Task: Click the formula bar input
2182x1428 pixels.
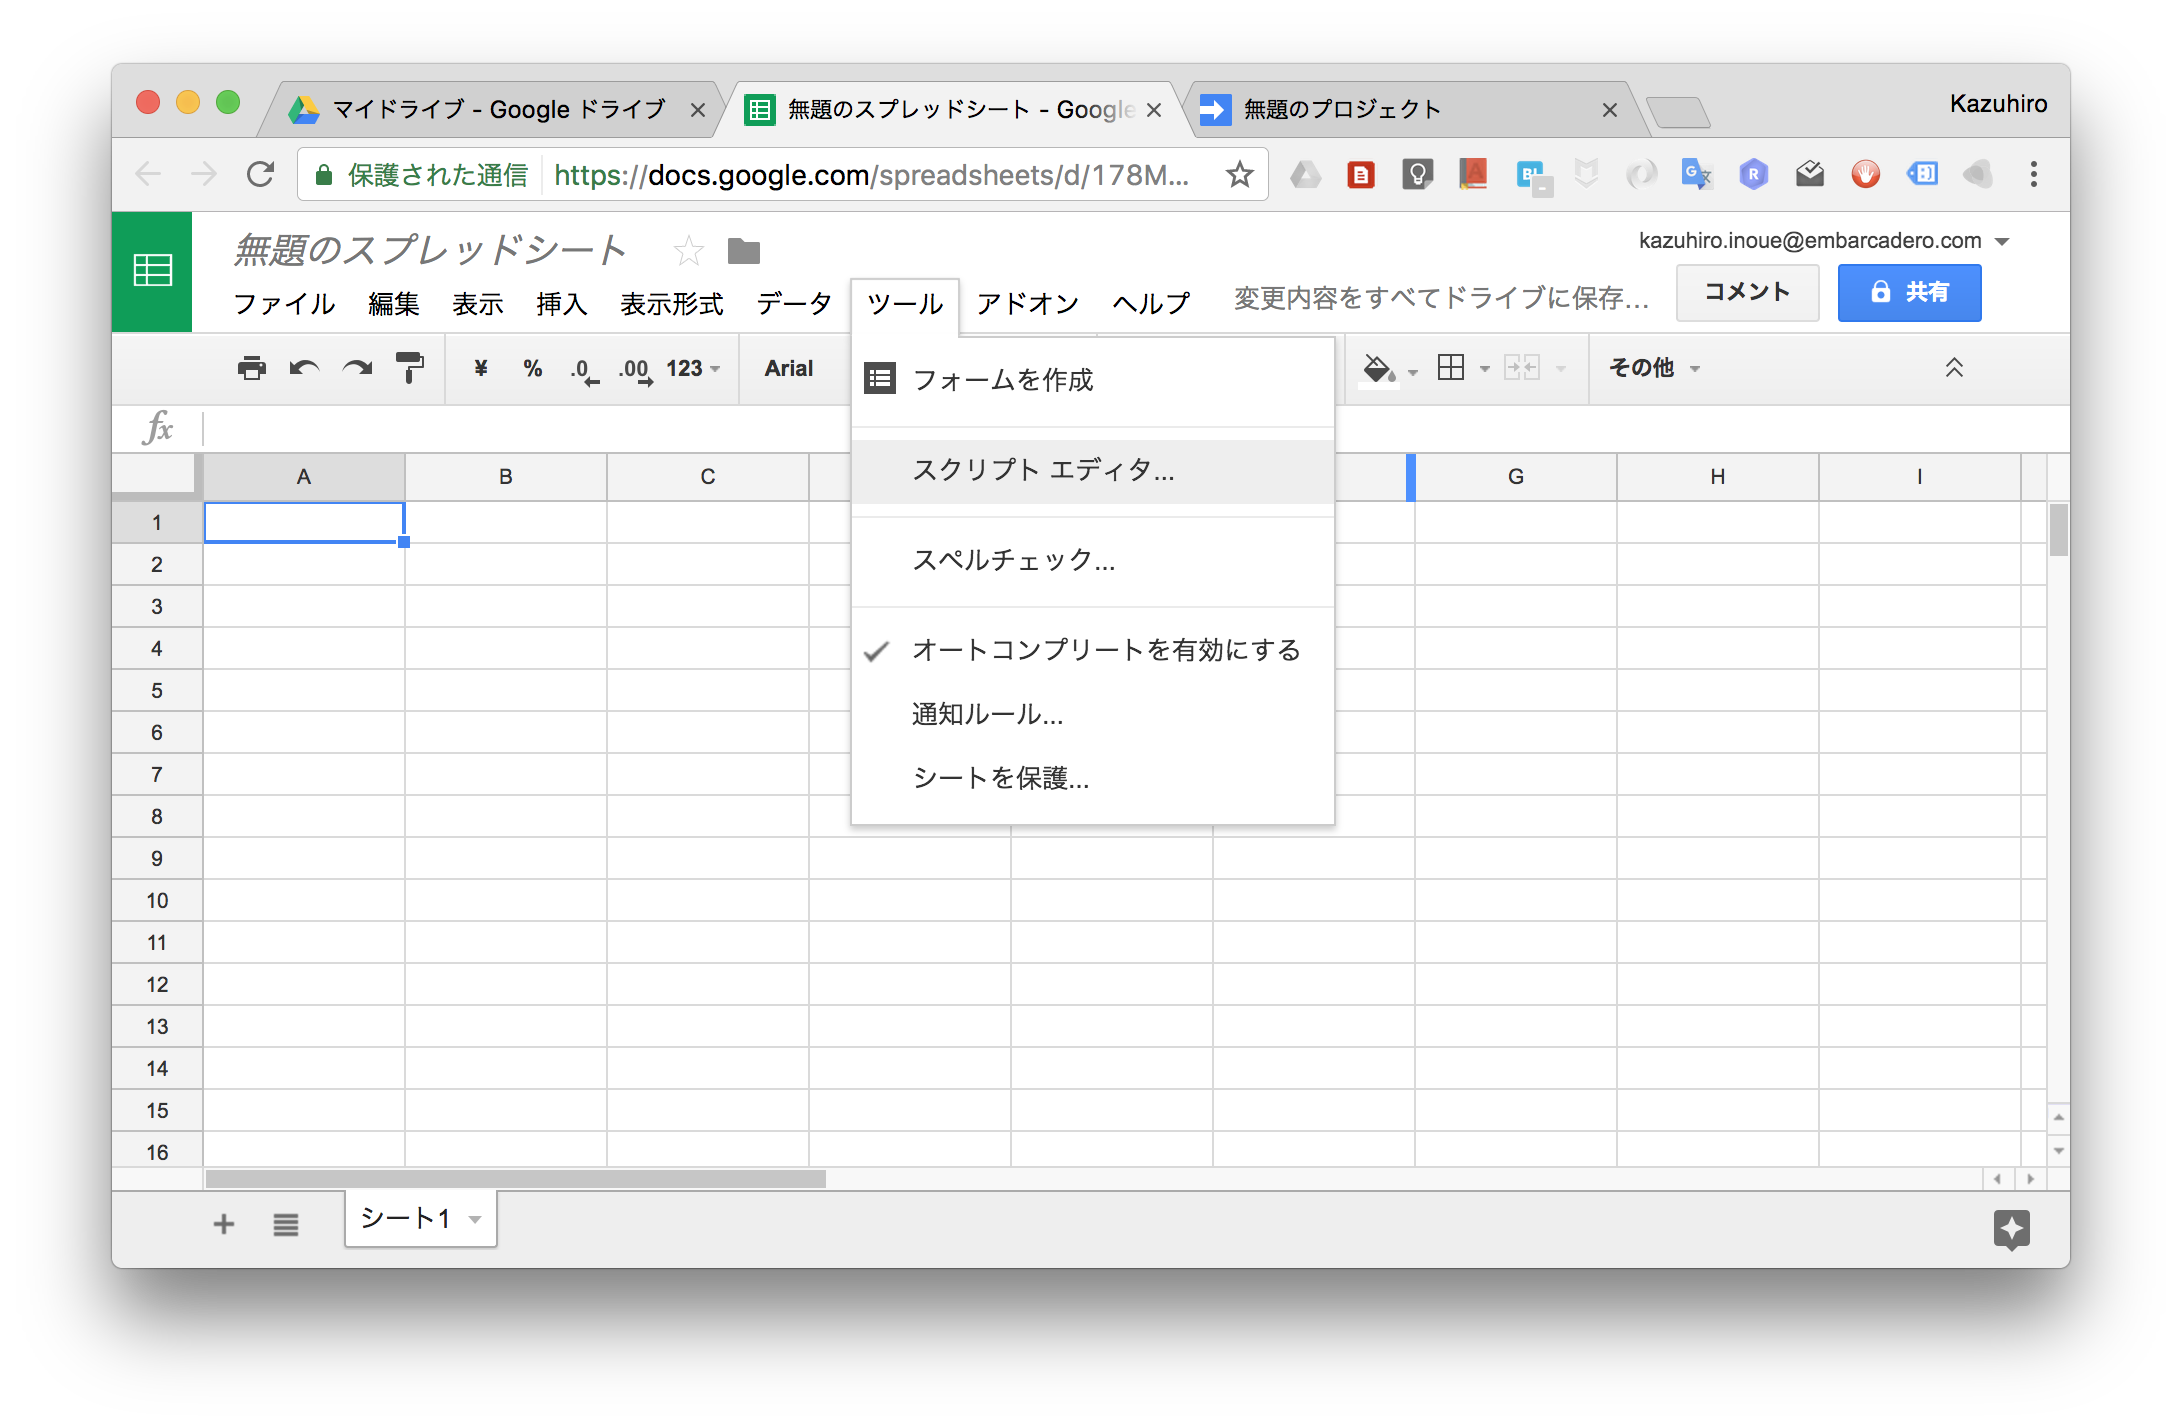Action: pos(1136,429)
